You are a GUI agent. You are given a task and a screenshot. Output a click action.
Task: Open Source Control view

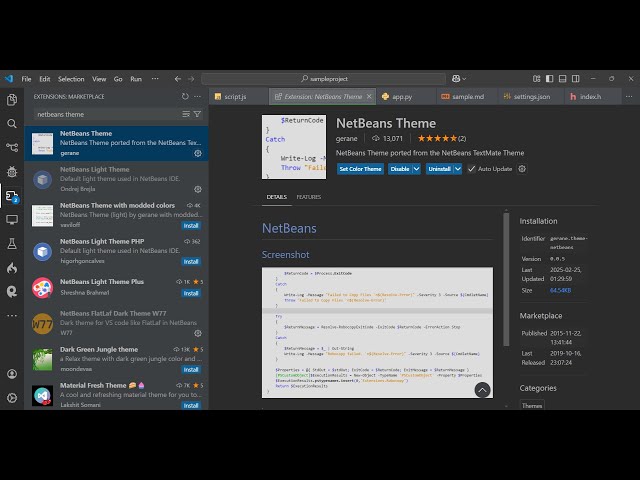12,148
